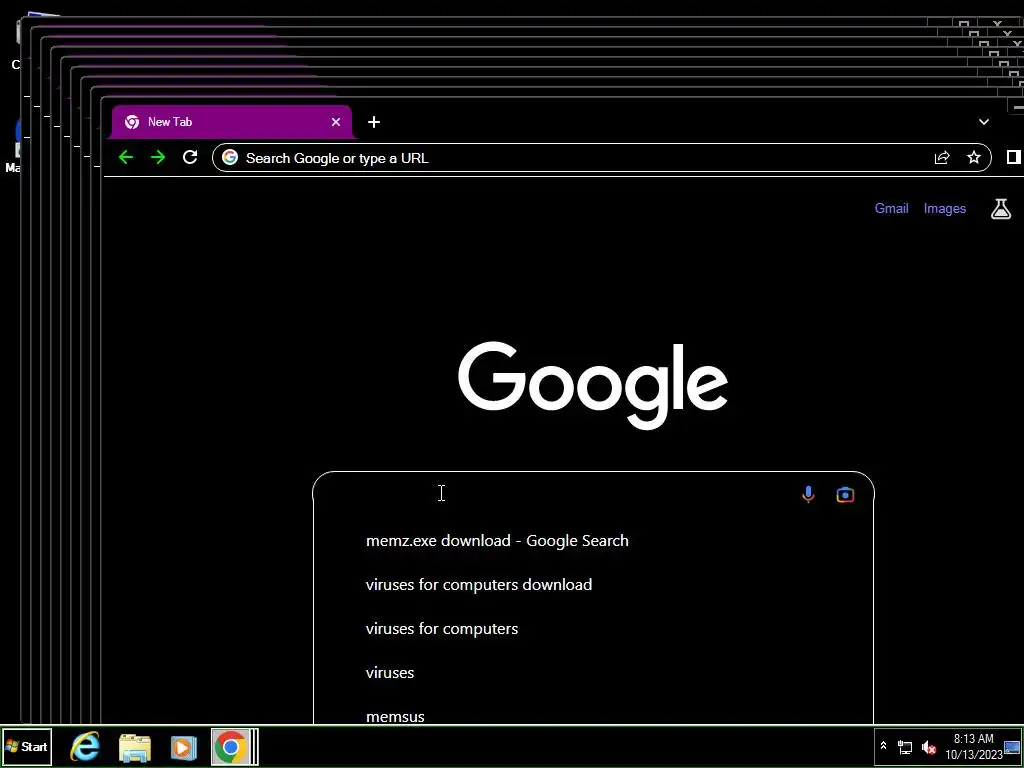Open the Gmail link

pos(891,208)
